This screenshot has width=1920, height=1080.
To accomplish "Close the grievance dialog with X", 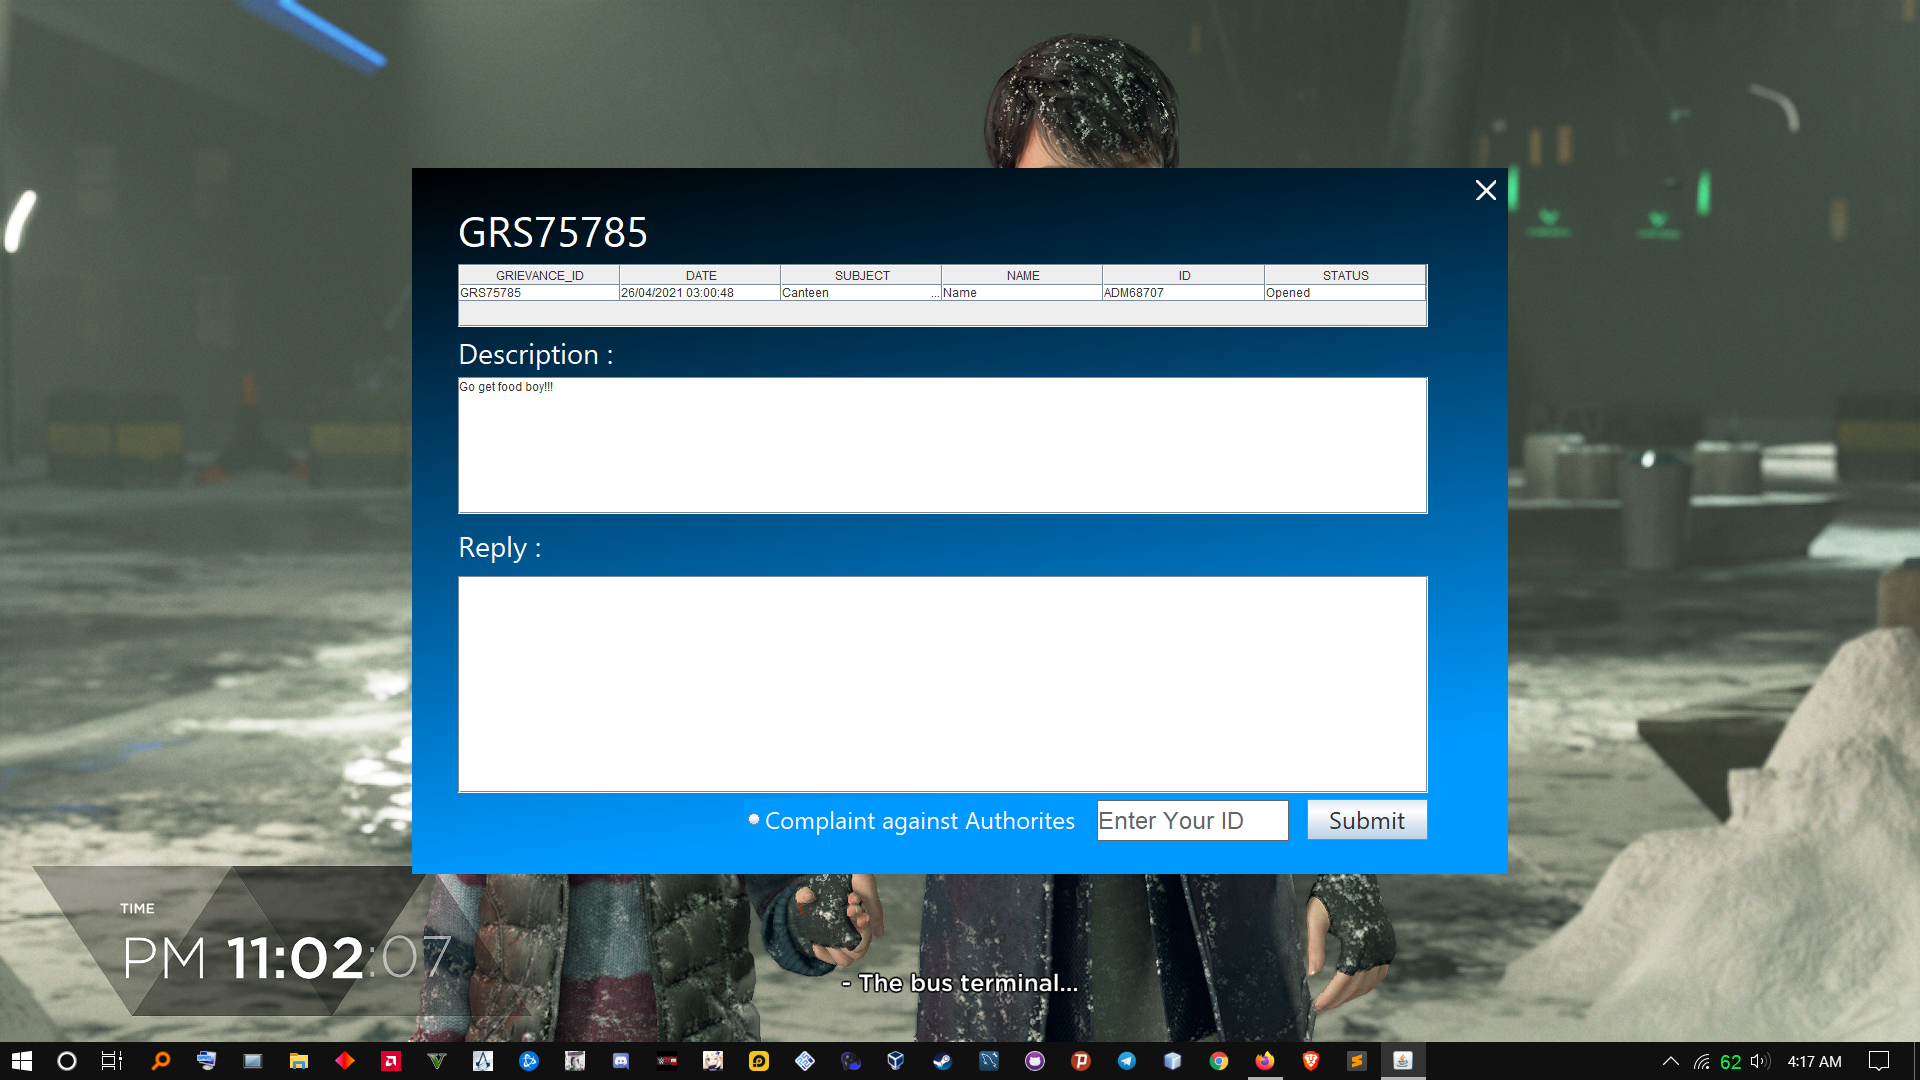I will 1485,190.
